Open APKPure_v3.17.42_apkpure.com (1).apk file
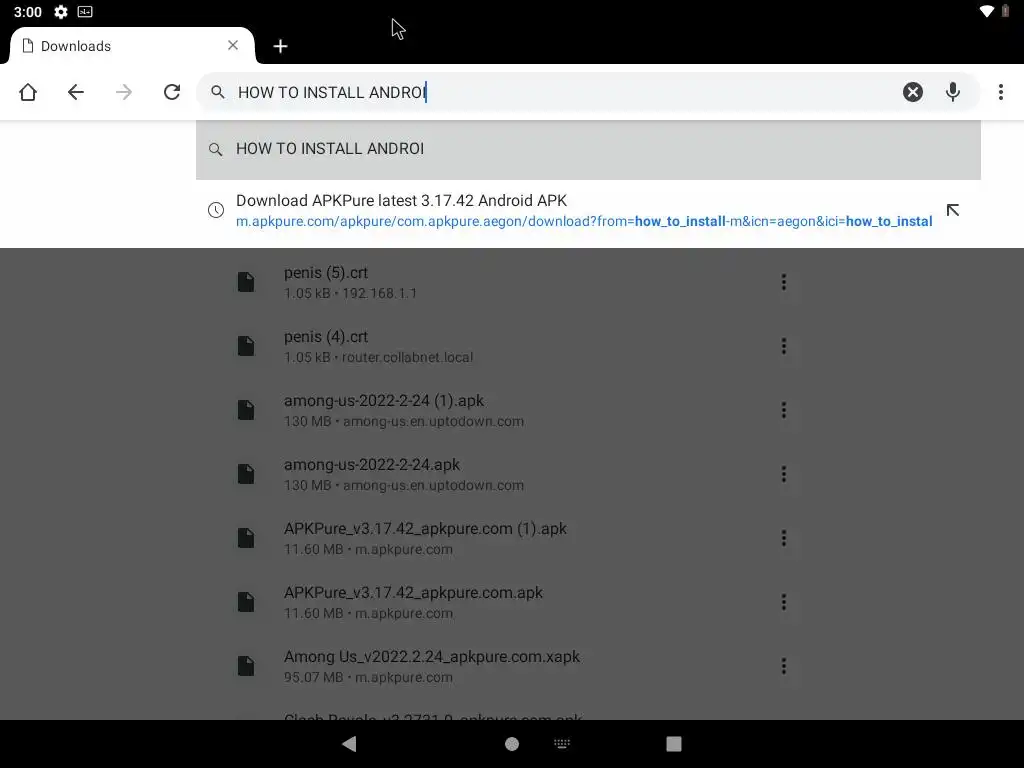Image resolution: width=1024 pixels, height=768 pixels. [425, 529]
